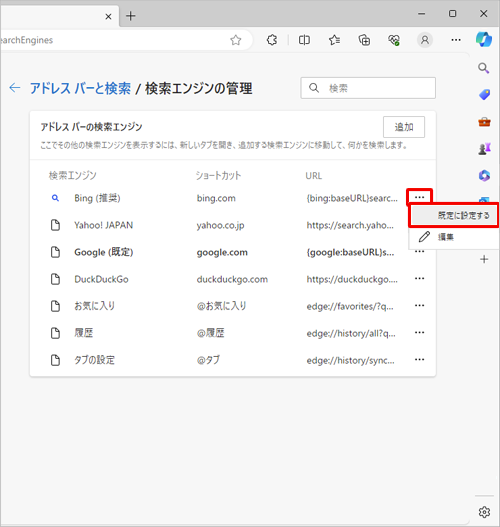Open more actions for タブの設定 row
The width and height of the screenshot is (500, 527).
pos(419,359)
